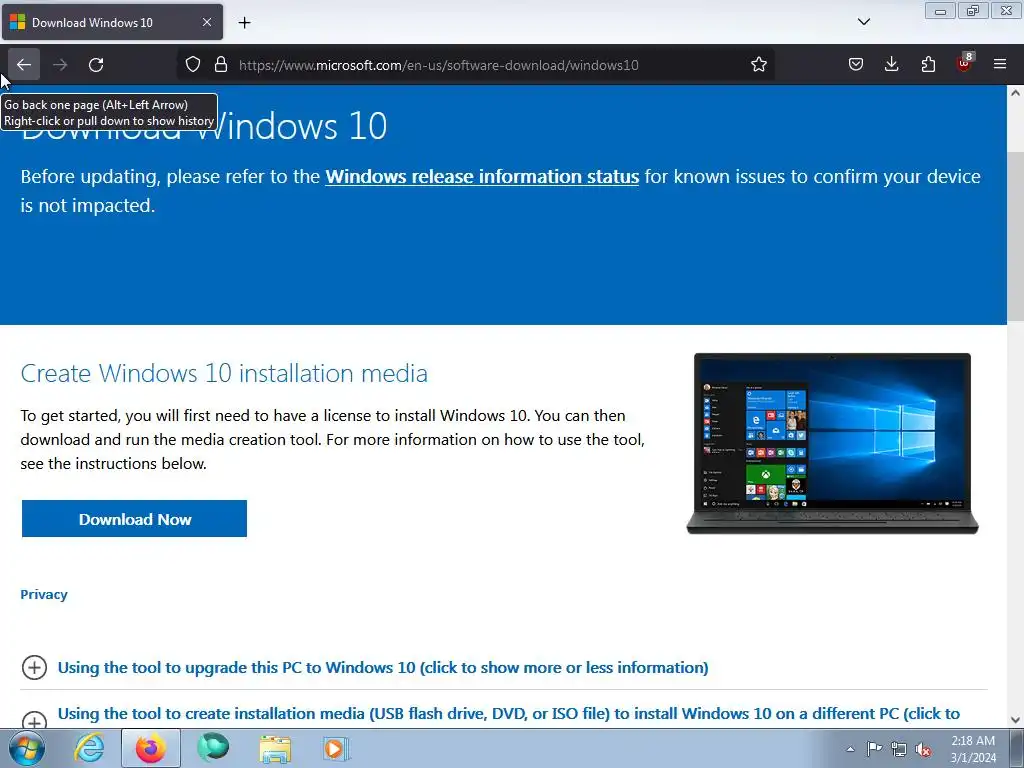The height and width of the screenshot is (768, 1024).
Task: Open the list all tabs dropdown chevron
Action: coord(863,22)
